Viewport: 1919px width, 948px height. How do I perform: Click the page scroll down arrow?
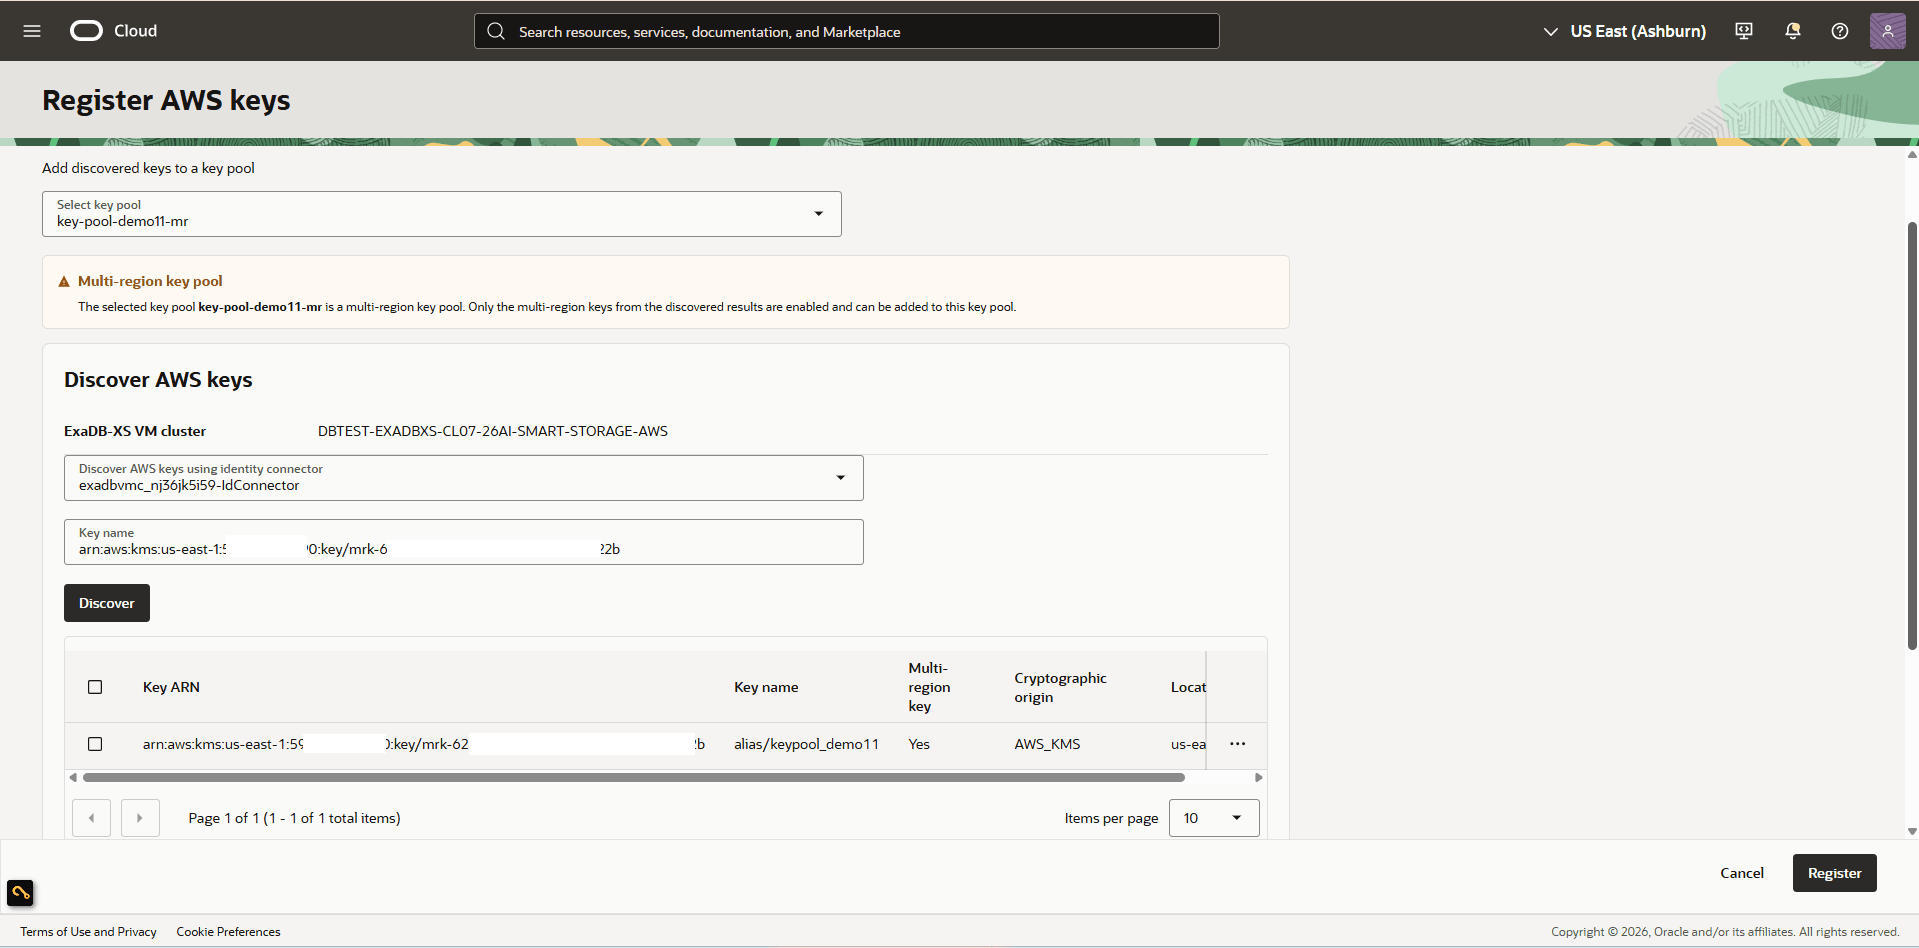[x=1912, y=831]
